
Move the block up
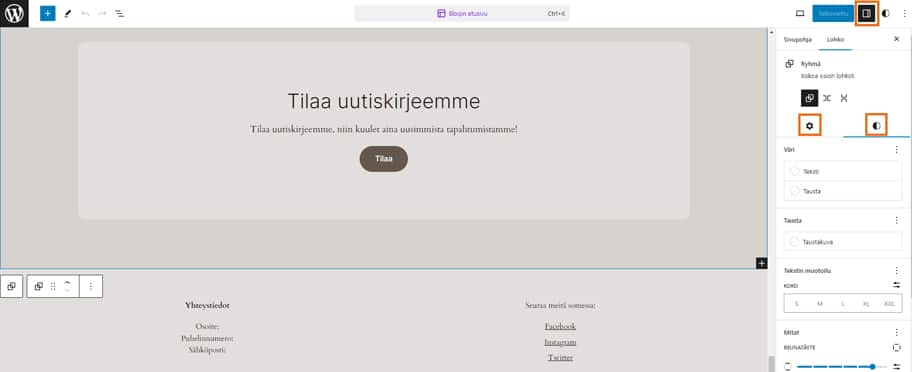click(67, 282)
